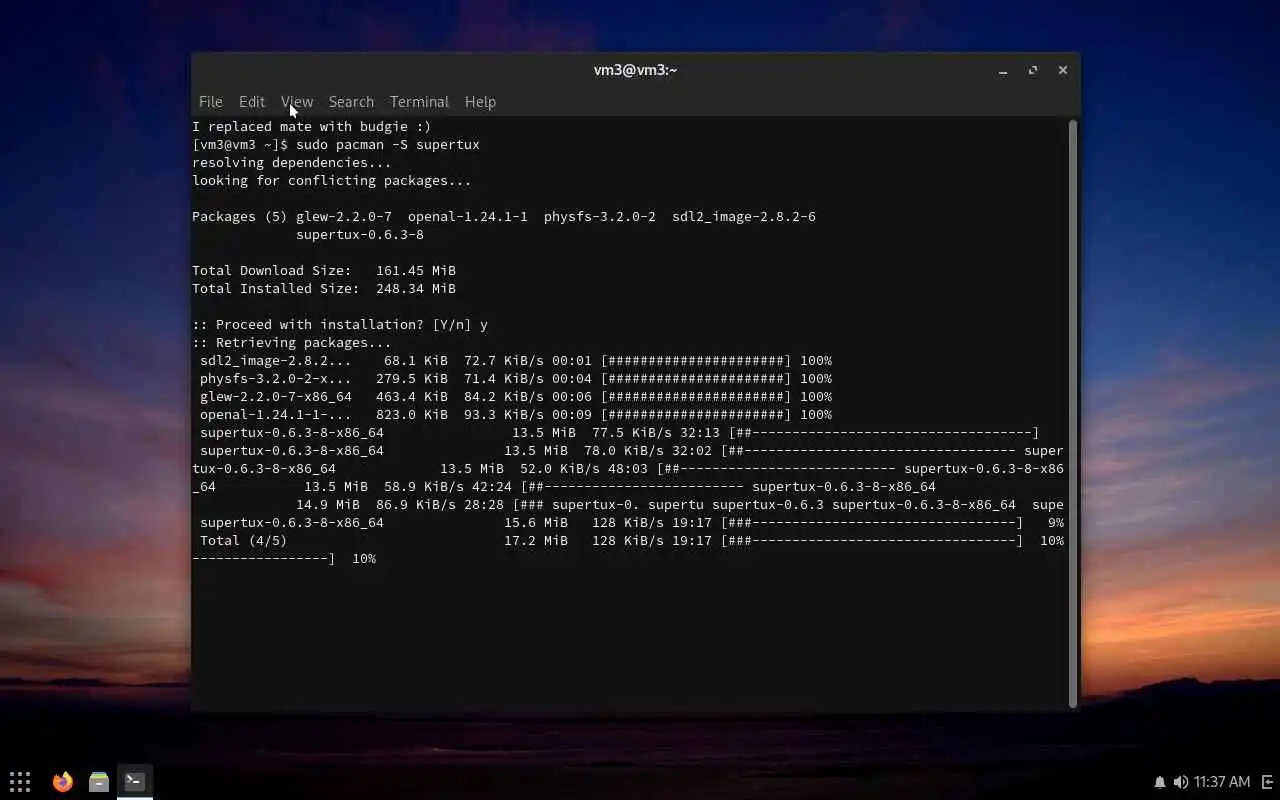Click the terminal's vertical scrollbar

pos(1073,414)
